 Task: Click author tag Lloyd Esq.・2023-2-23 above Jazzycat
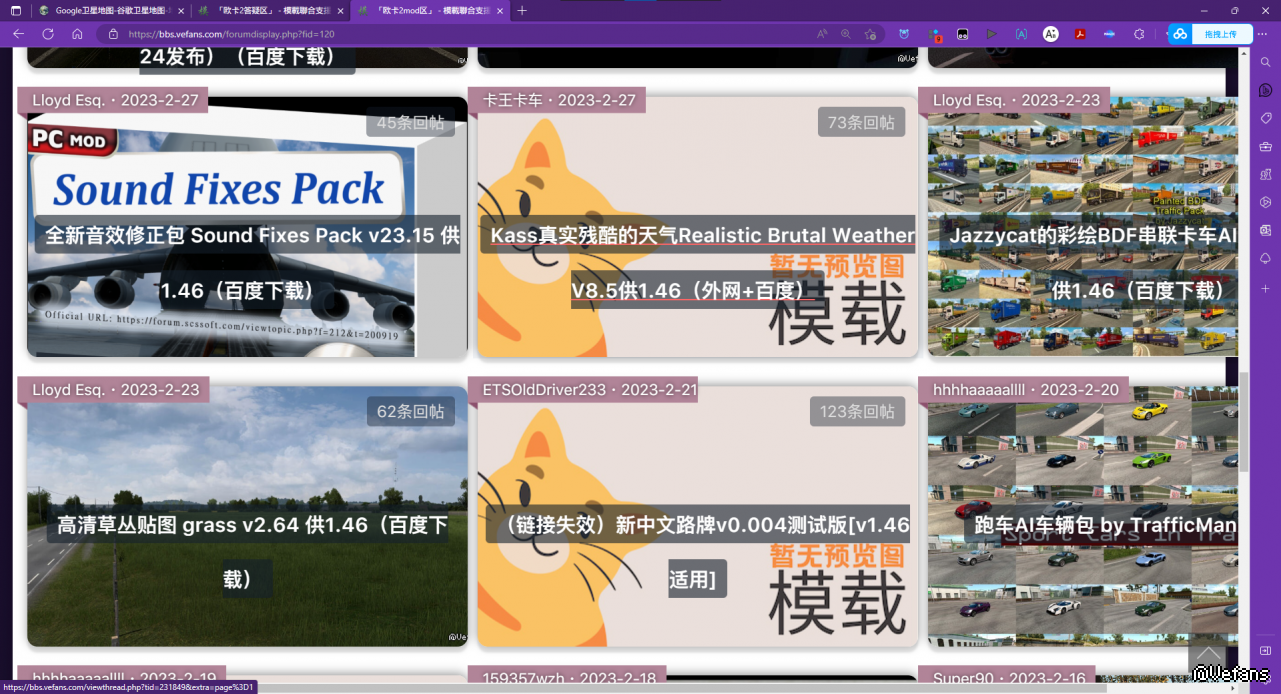coord(1016,100)
